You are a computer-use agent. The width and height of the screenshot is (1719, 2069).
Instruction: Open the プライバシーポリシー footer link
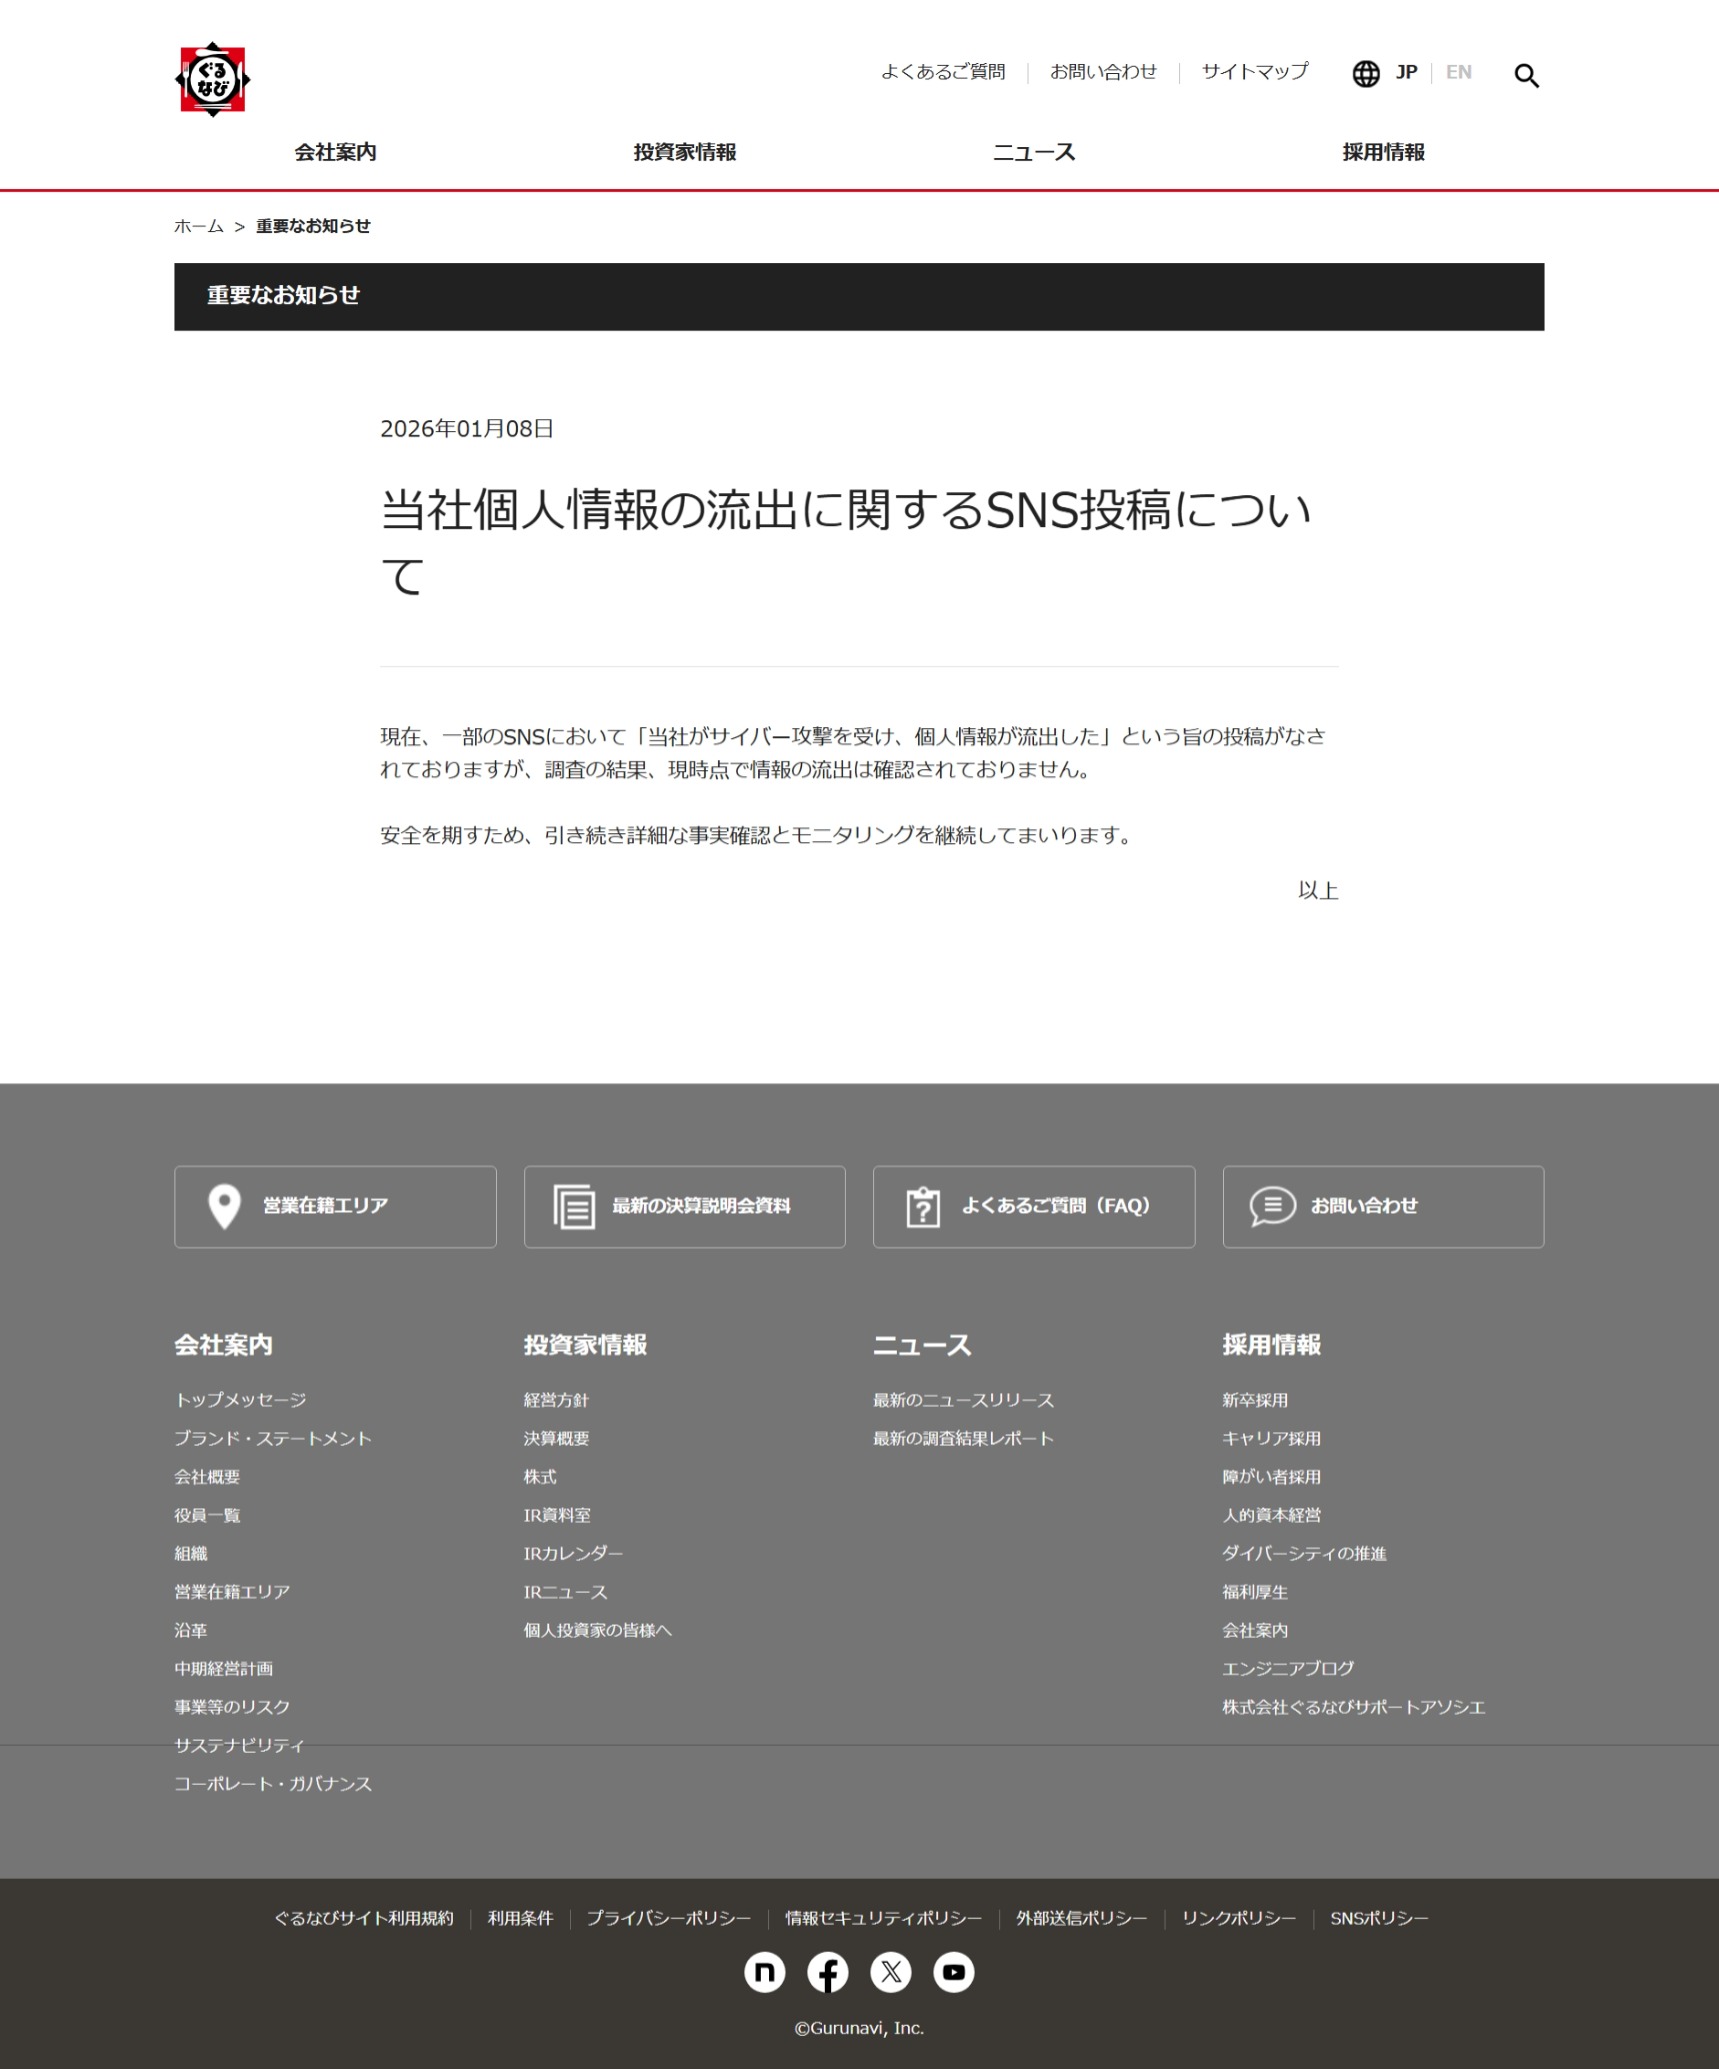pyautogui.click(x=668, y=1918)
